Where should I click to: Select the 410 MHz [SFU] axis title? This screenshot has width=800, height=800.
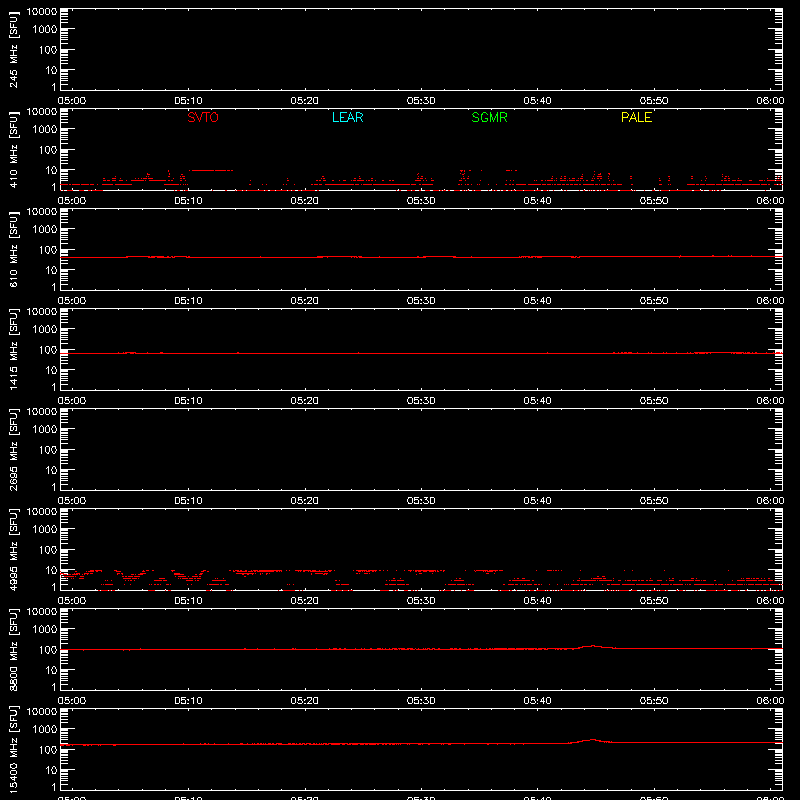pos(13,149)
